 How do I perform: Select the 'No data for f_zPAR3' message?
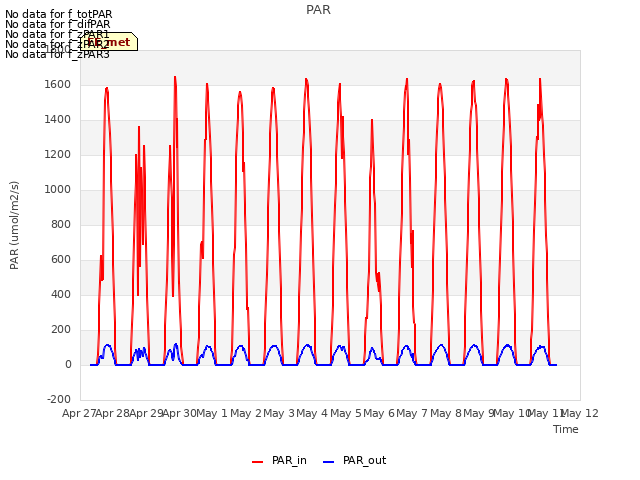pos(57,54)
